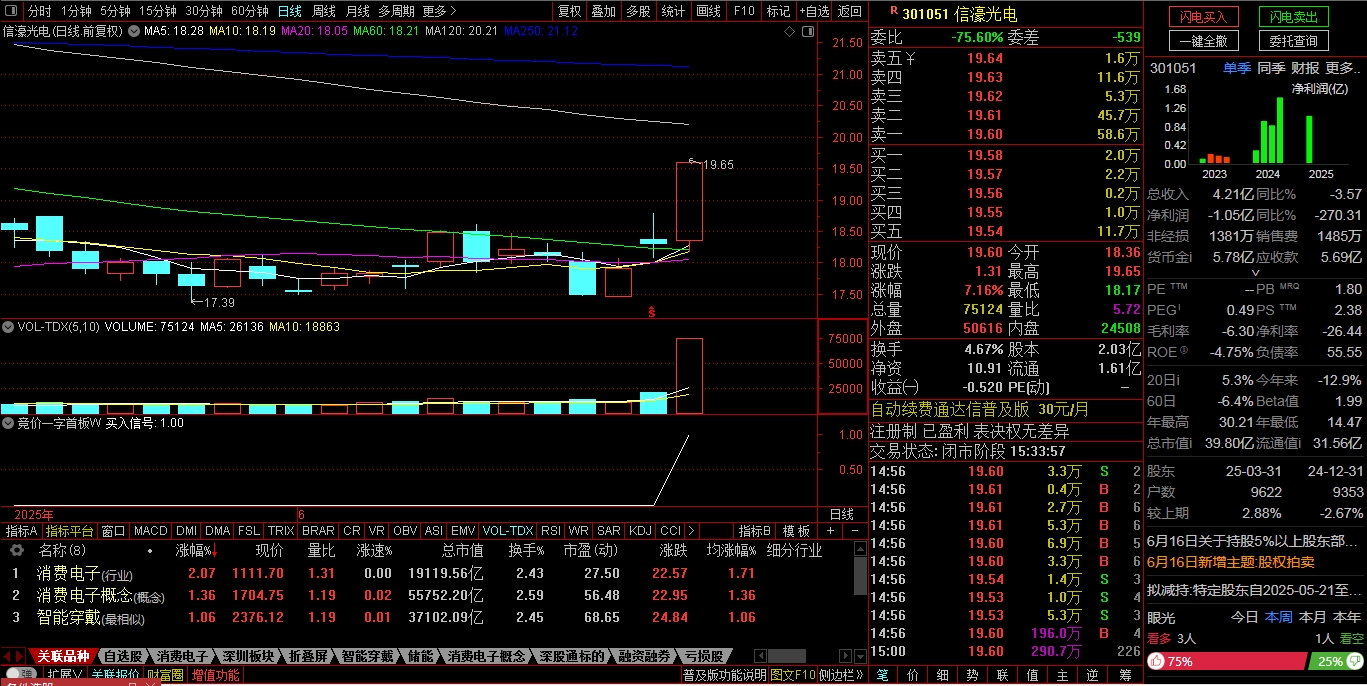1367x686 pixels.
Task: Select the 月线 monthly period
Action: pyautogui.click(x=357, y=11)
